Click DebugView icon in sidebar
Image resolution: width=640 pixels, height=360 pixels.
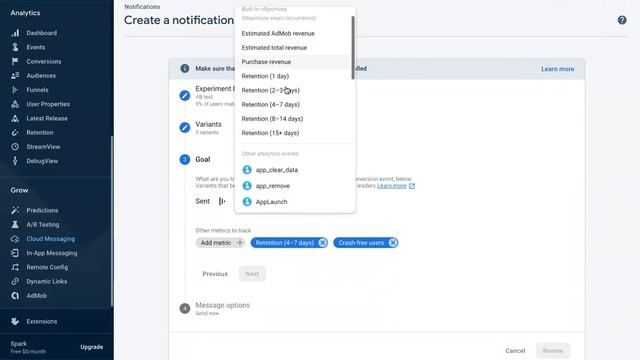pyautogui.click(x=15, y=161)
